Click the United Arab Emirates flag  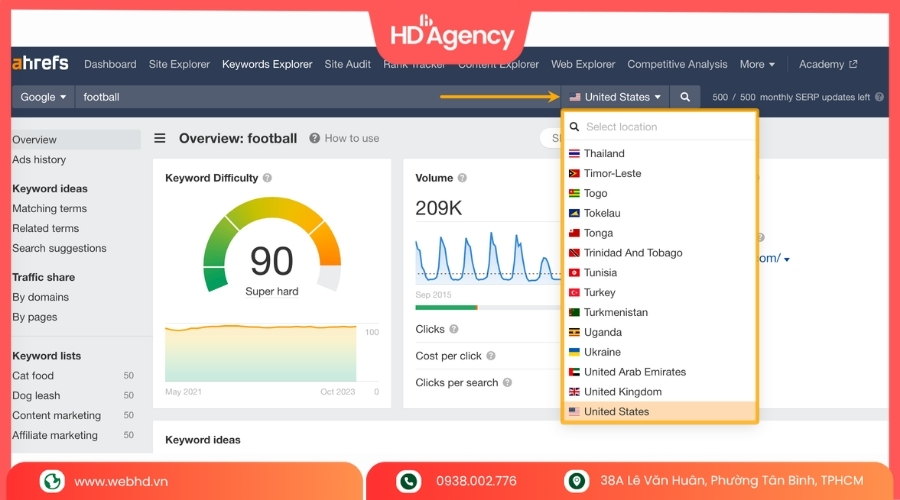[574, 372]
